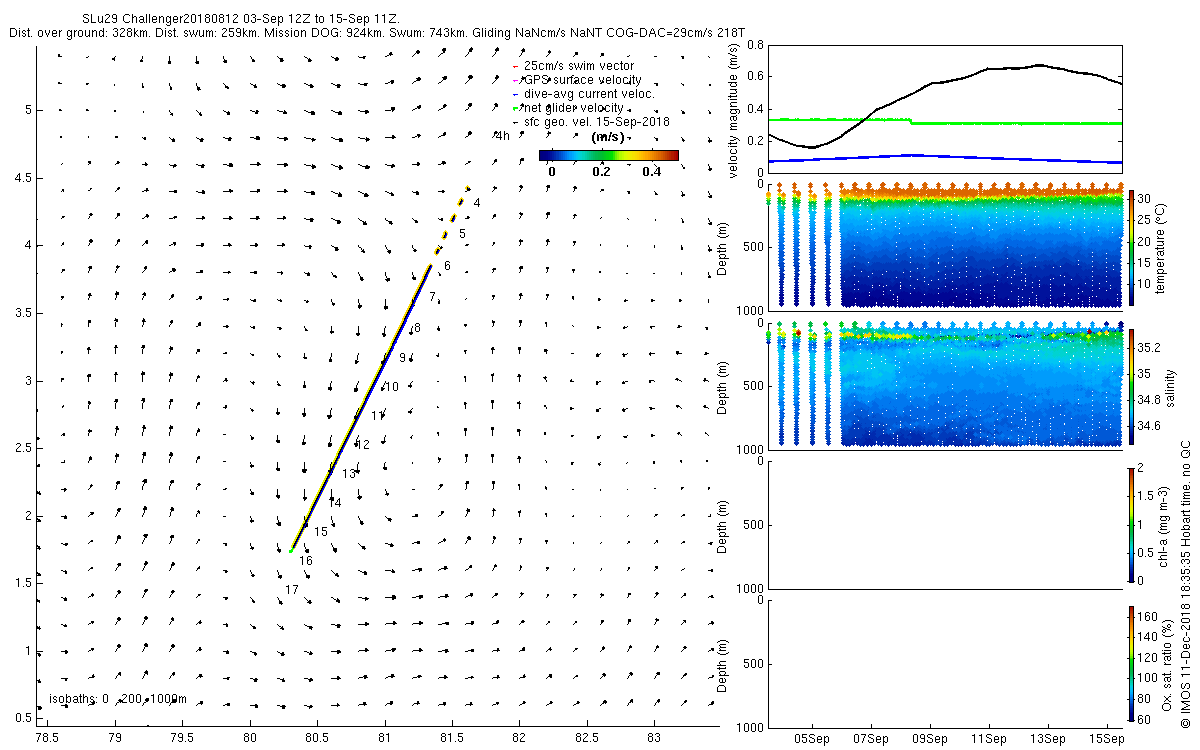This screenshot has width=1200, height=750.
Task: Click the 'velocity magnitude (m/s)' axis label
Action: pos(735,109)
